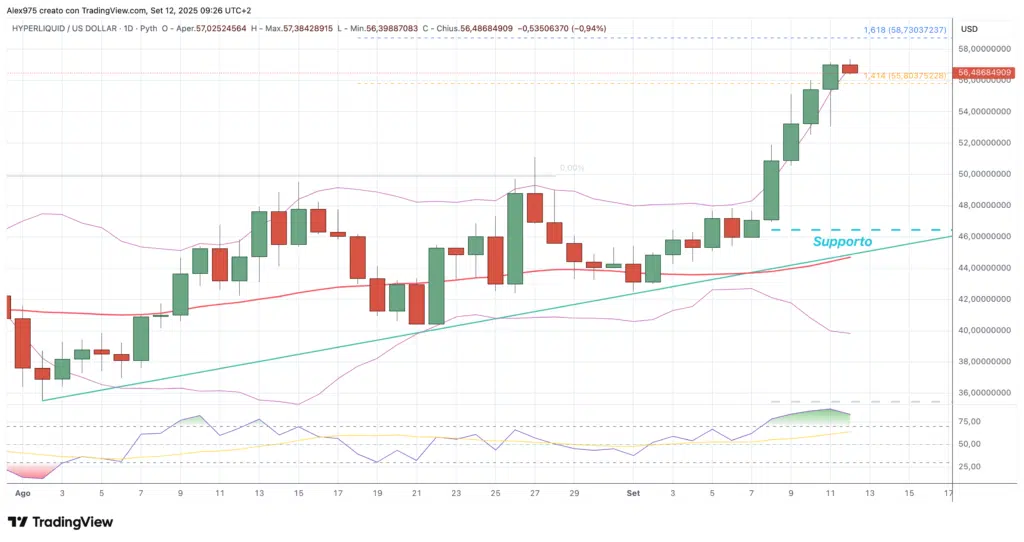This screenshot has height=542, width=1024.
Task: Select the latest red candle at chart top
Action: click(850, 68)
